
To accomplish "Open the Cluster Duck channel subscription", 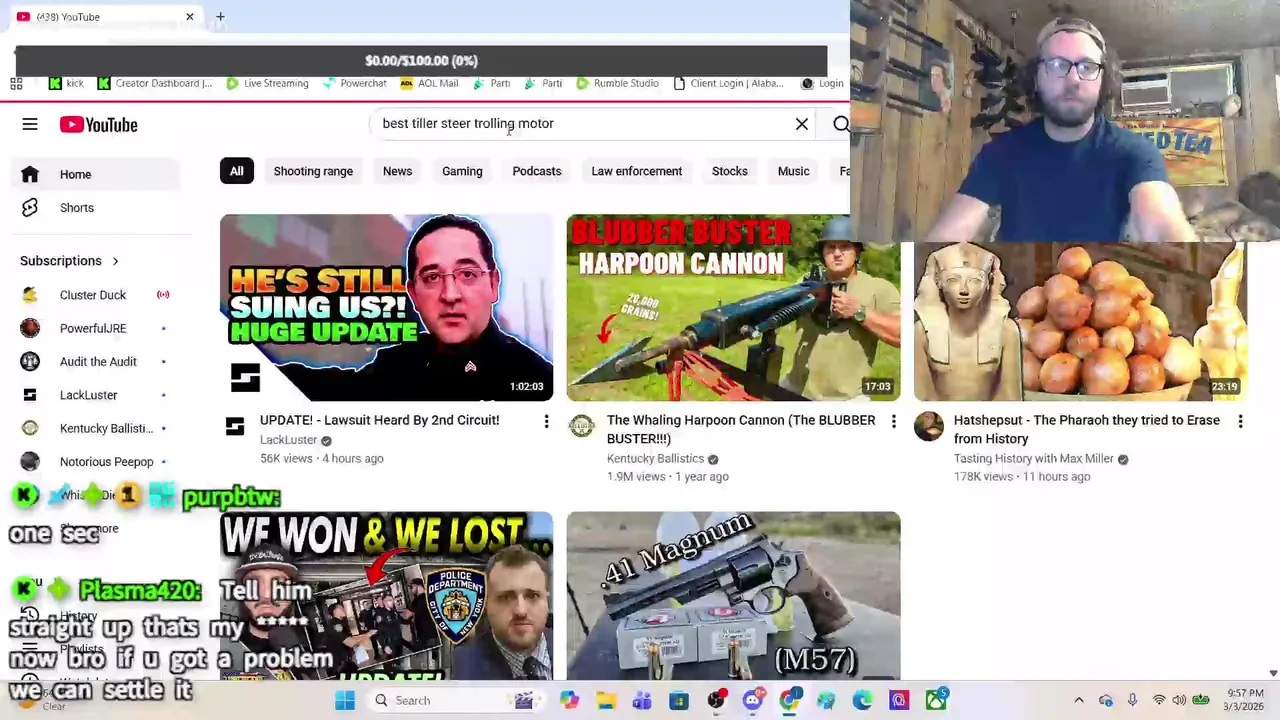I will (x=97, y=295).
